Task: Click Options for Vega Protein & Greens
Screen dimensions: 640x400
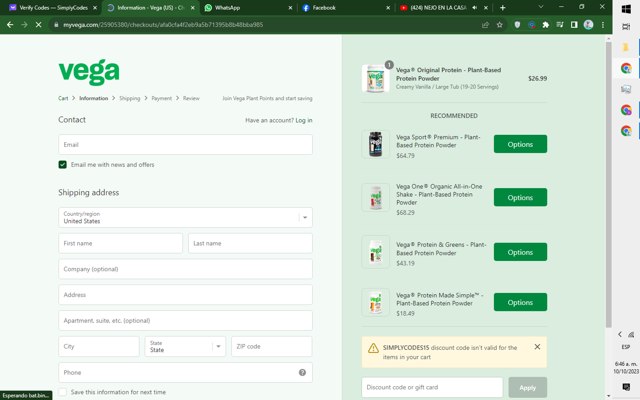Action: (520, 252)
